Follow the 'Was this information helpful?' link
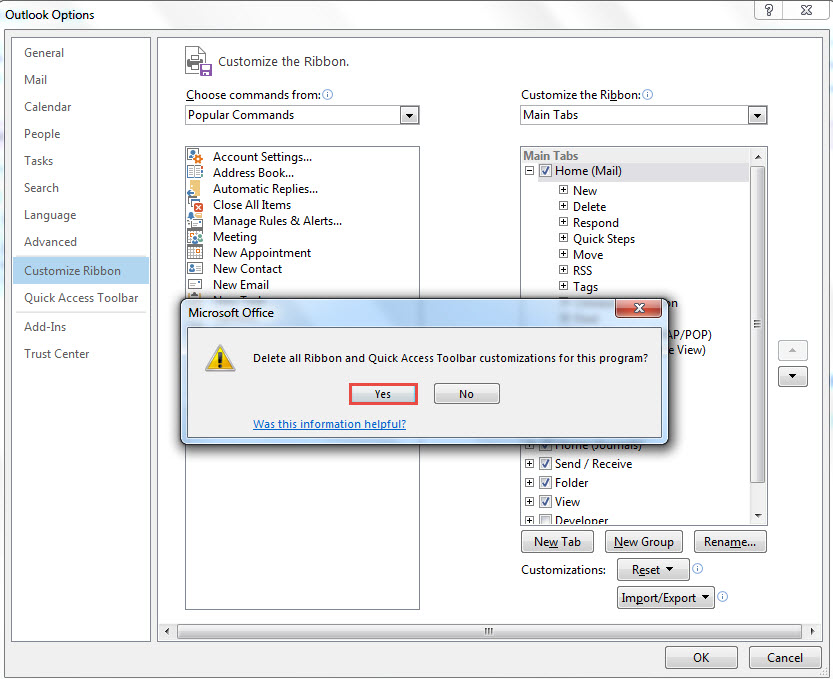The image size is (833, 679). 329,424
